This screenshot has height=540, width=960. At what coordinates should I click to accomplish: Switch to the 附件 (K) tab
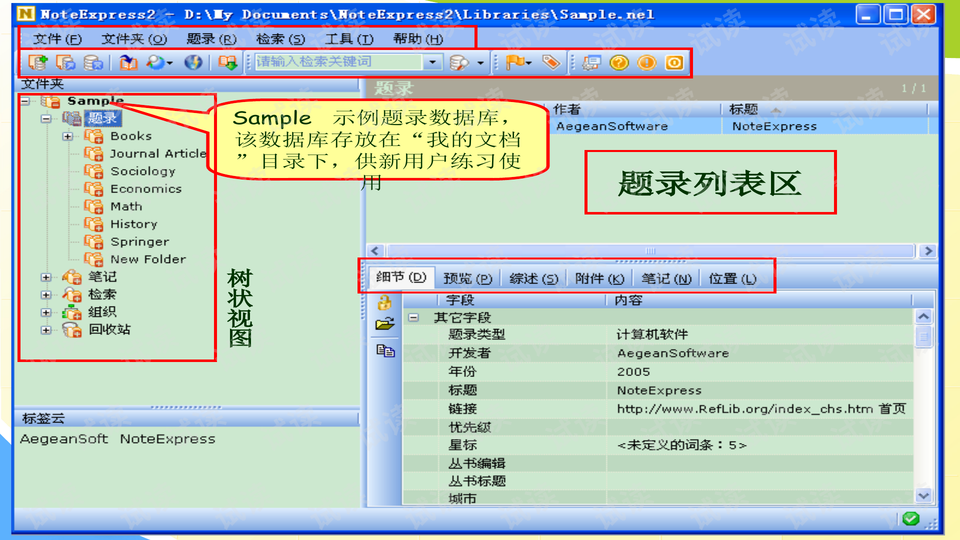click(599, 279)
